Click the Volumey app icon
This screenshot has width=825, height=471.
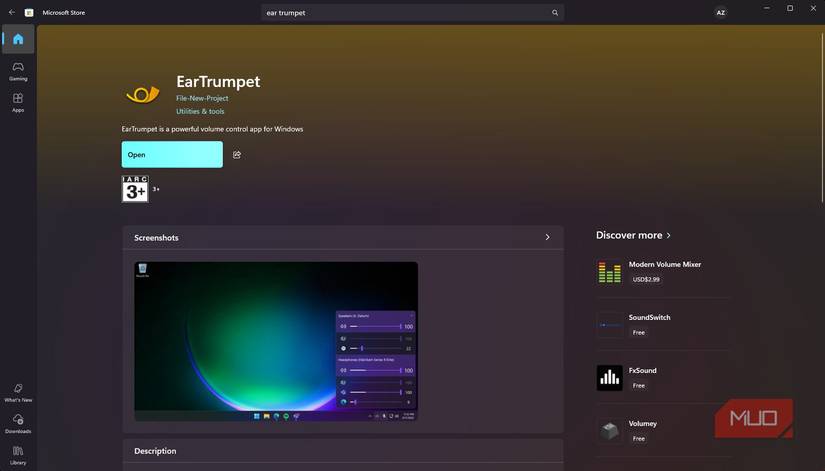[609, 431]
